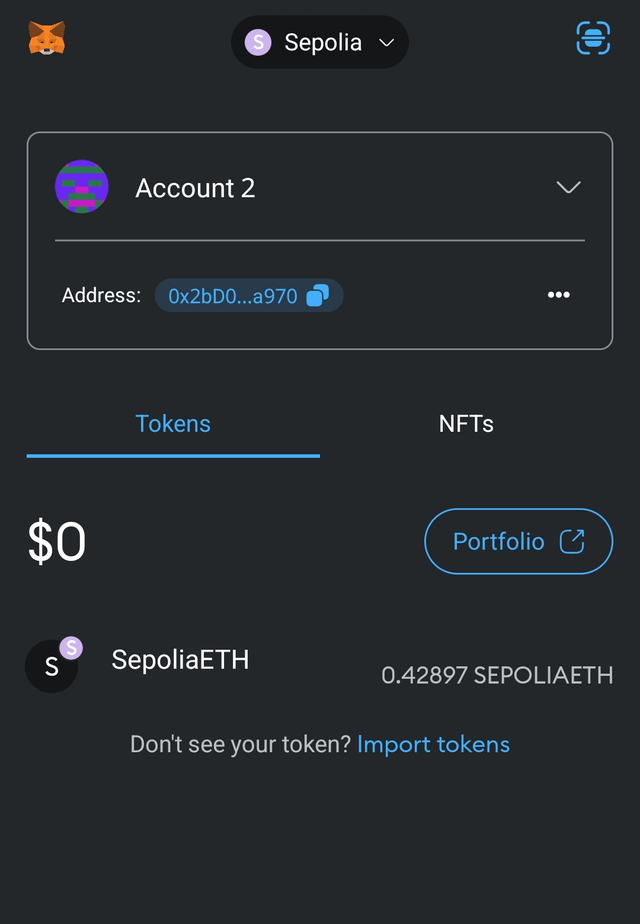Open the QR code scanner

pos(593,39)
